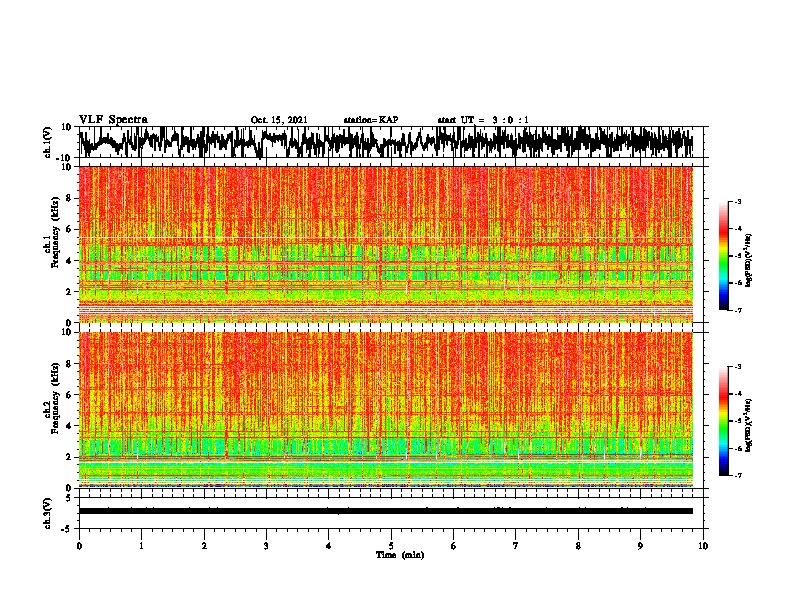Select the ch.2 "Frequency (kHz)" axis label
The height and width of the screenshot is (612, 792).
pos(55,398)
